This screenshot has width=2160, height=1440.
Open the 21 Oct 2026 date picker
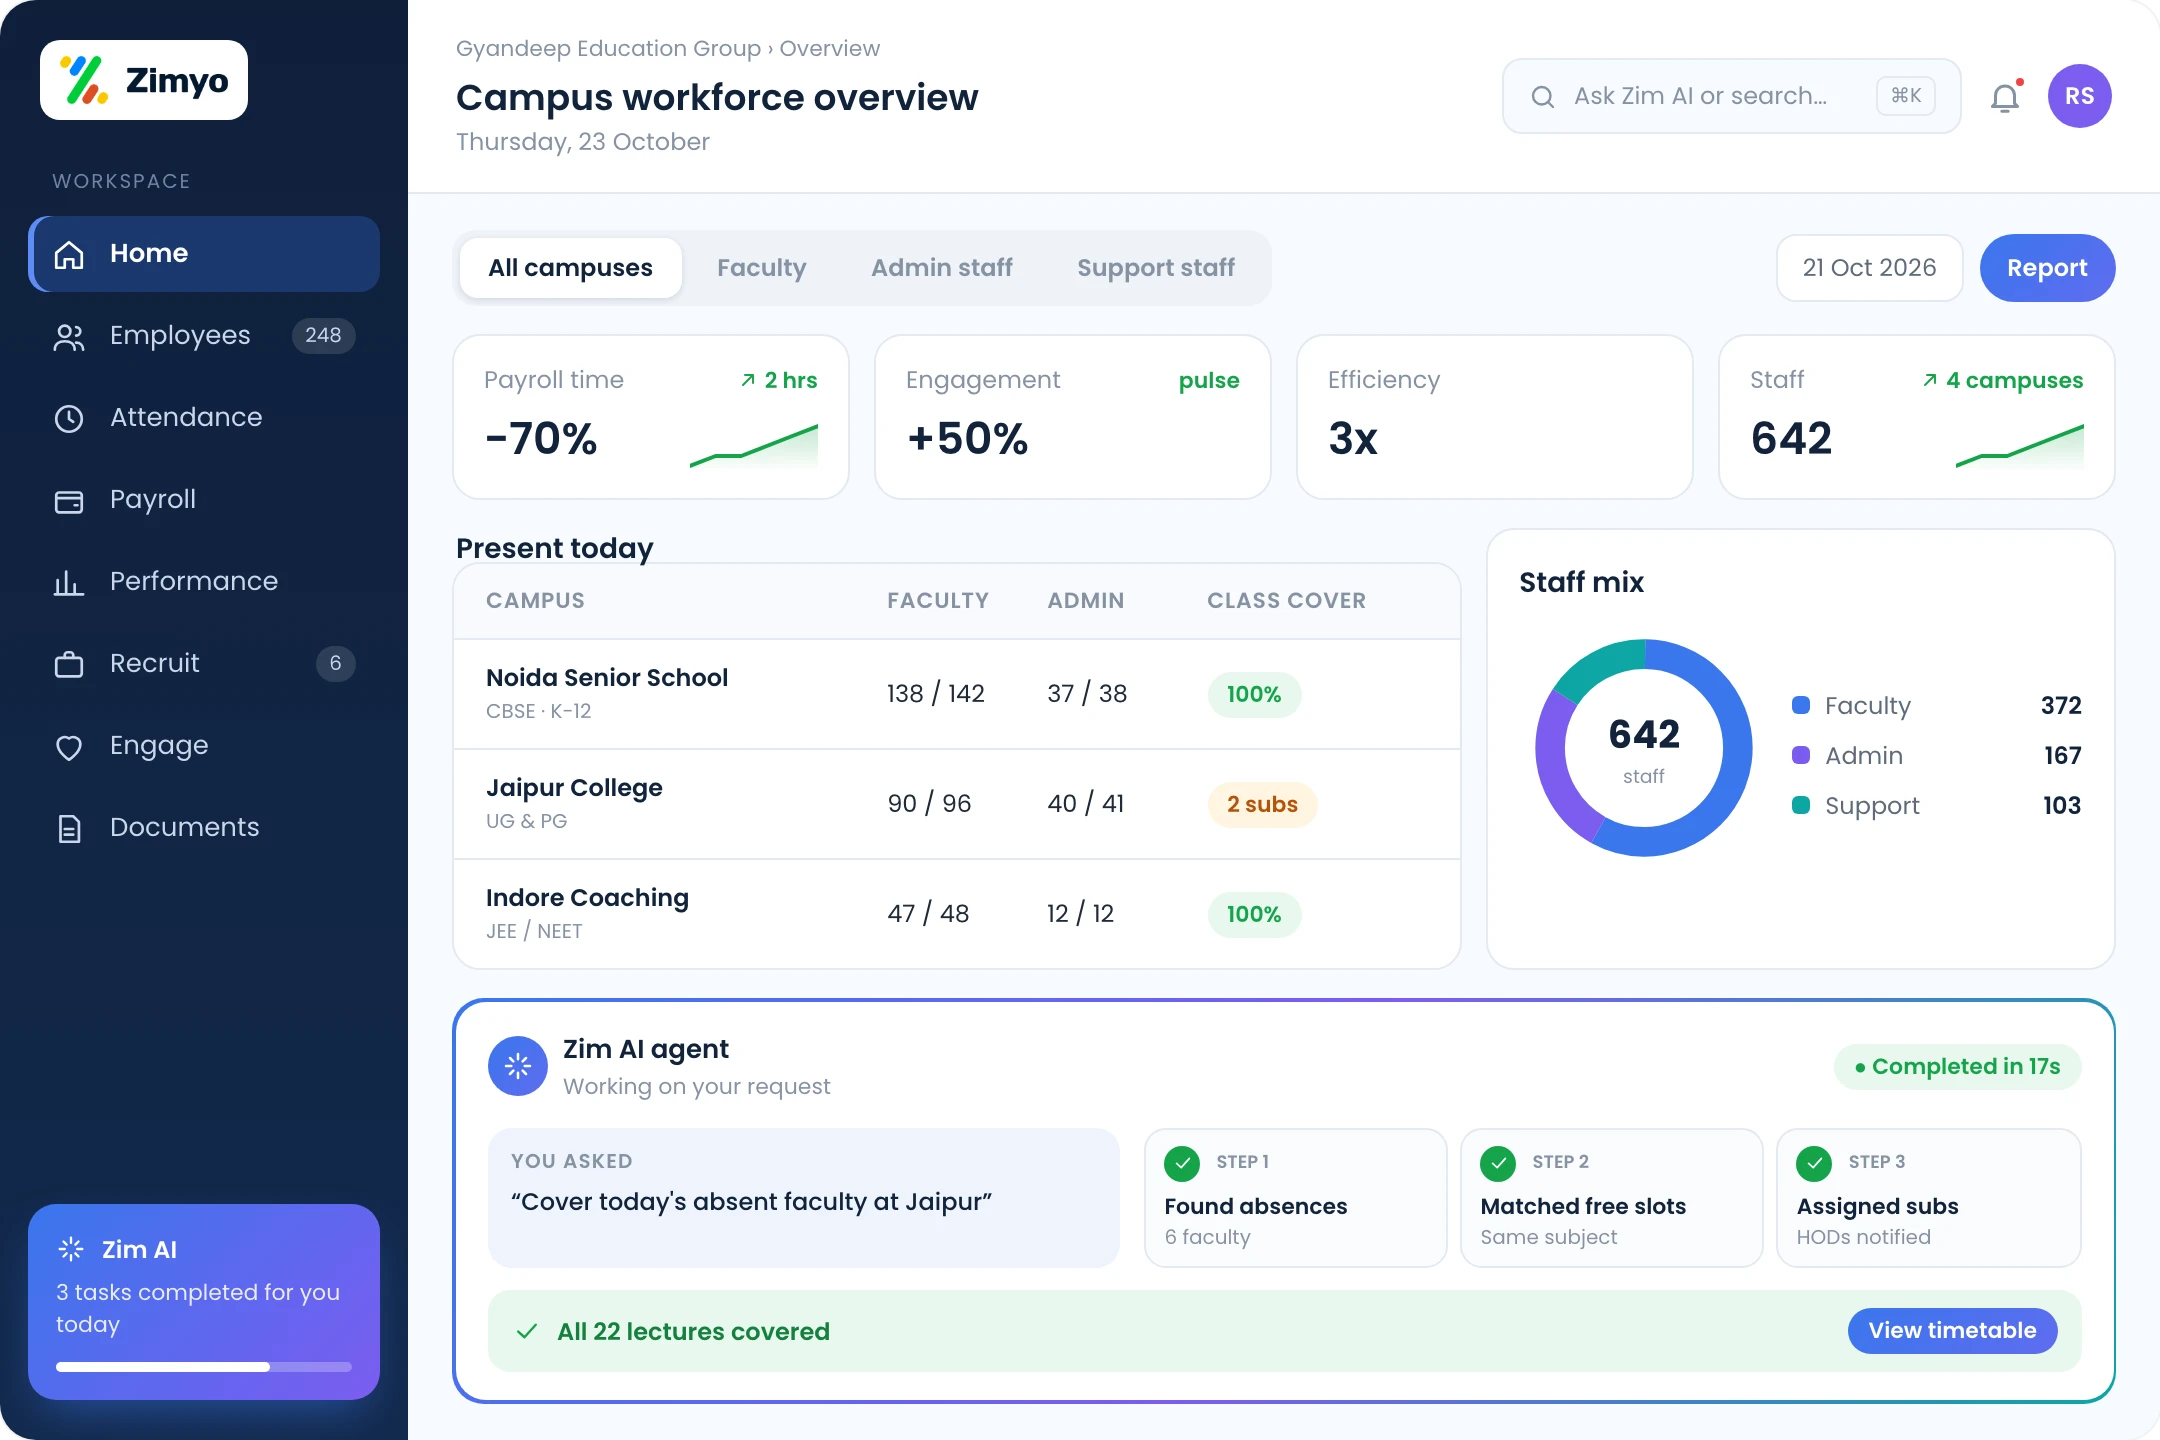click(x=1869, y=268)
